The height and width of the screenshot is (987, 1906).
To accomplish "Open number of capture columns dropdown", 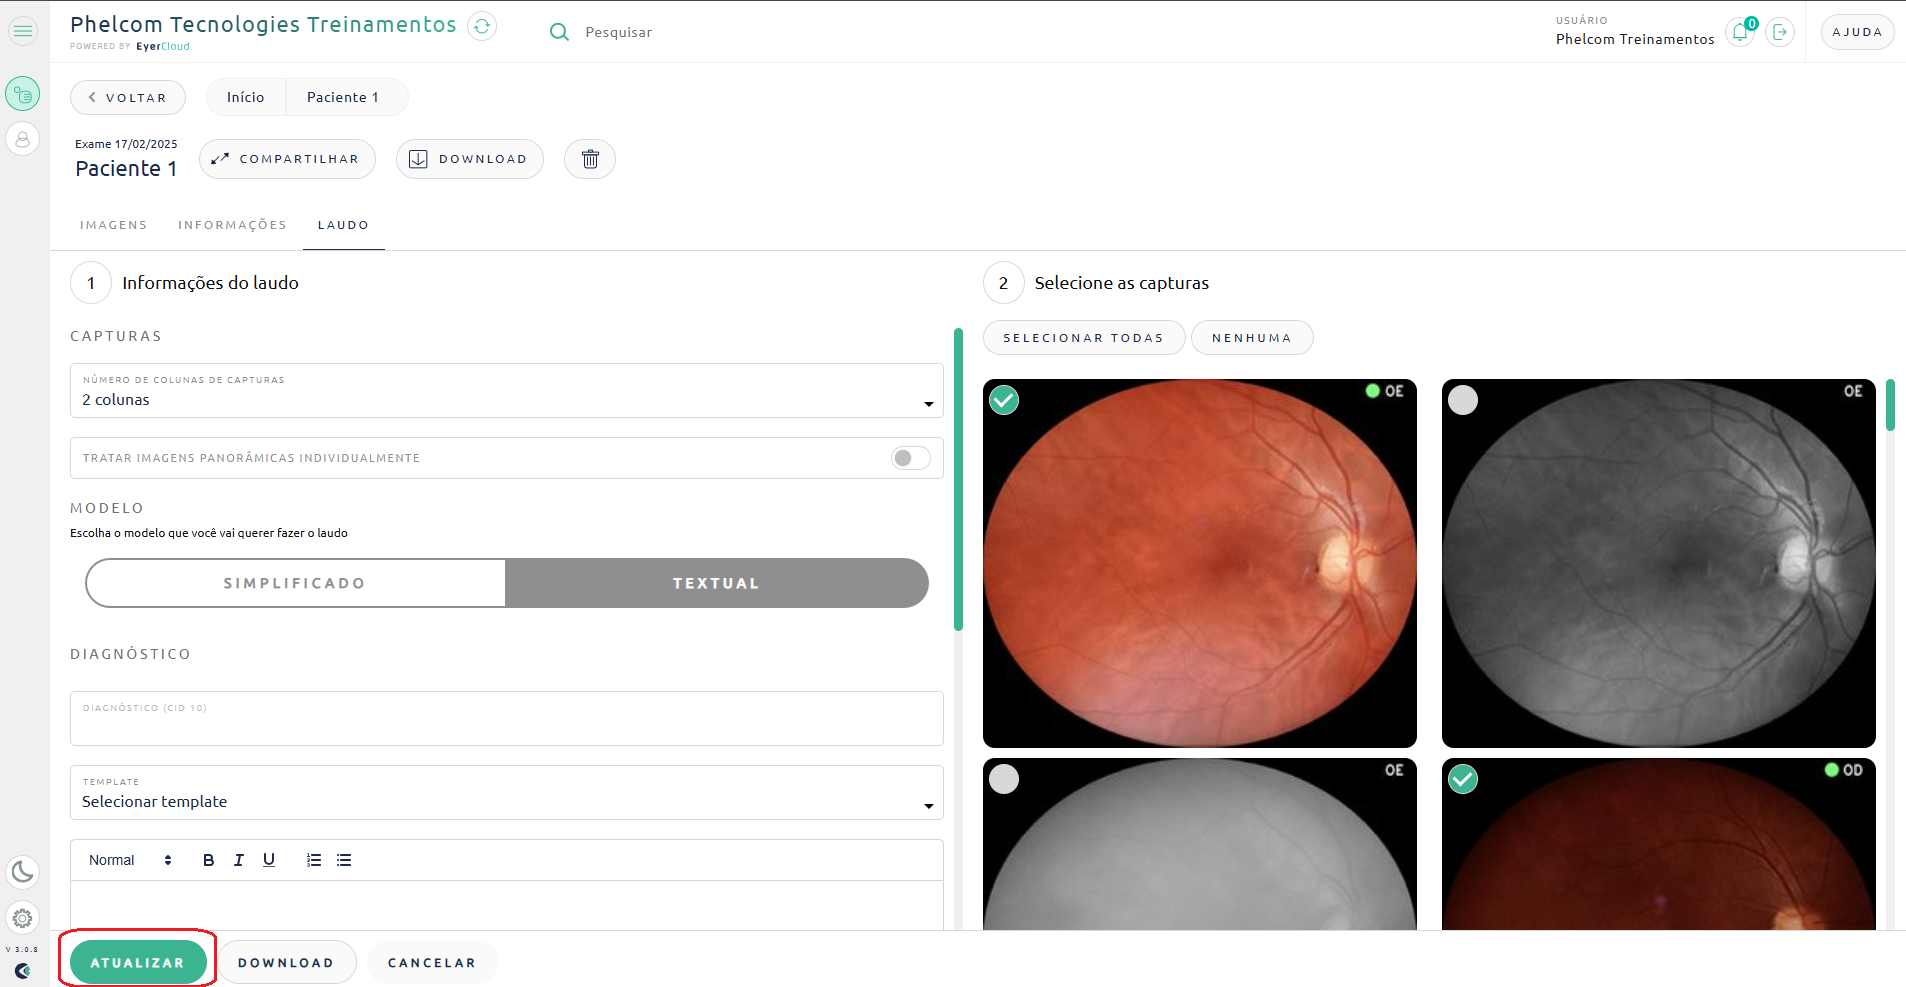I will 507,391.
